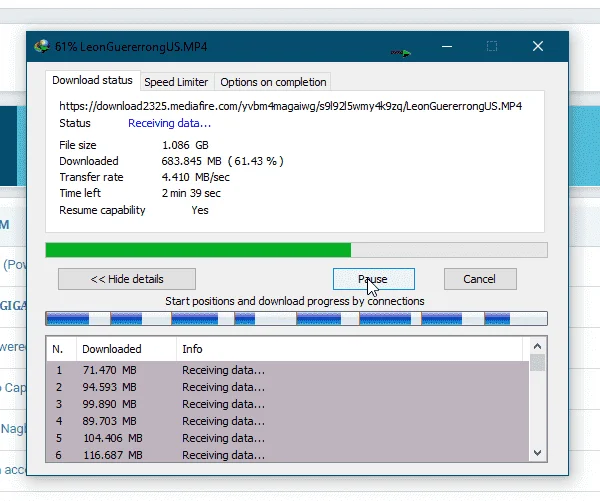
Task: Click the time left value 2 min 39 sec
Action: click(x=191, y=193)
